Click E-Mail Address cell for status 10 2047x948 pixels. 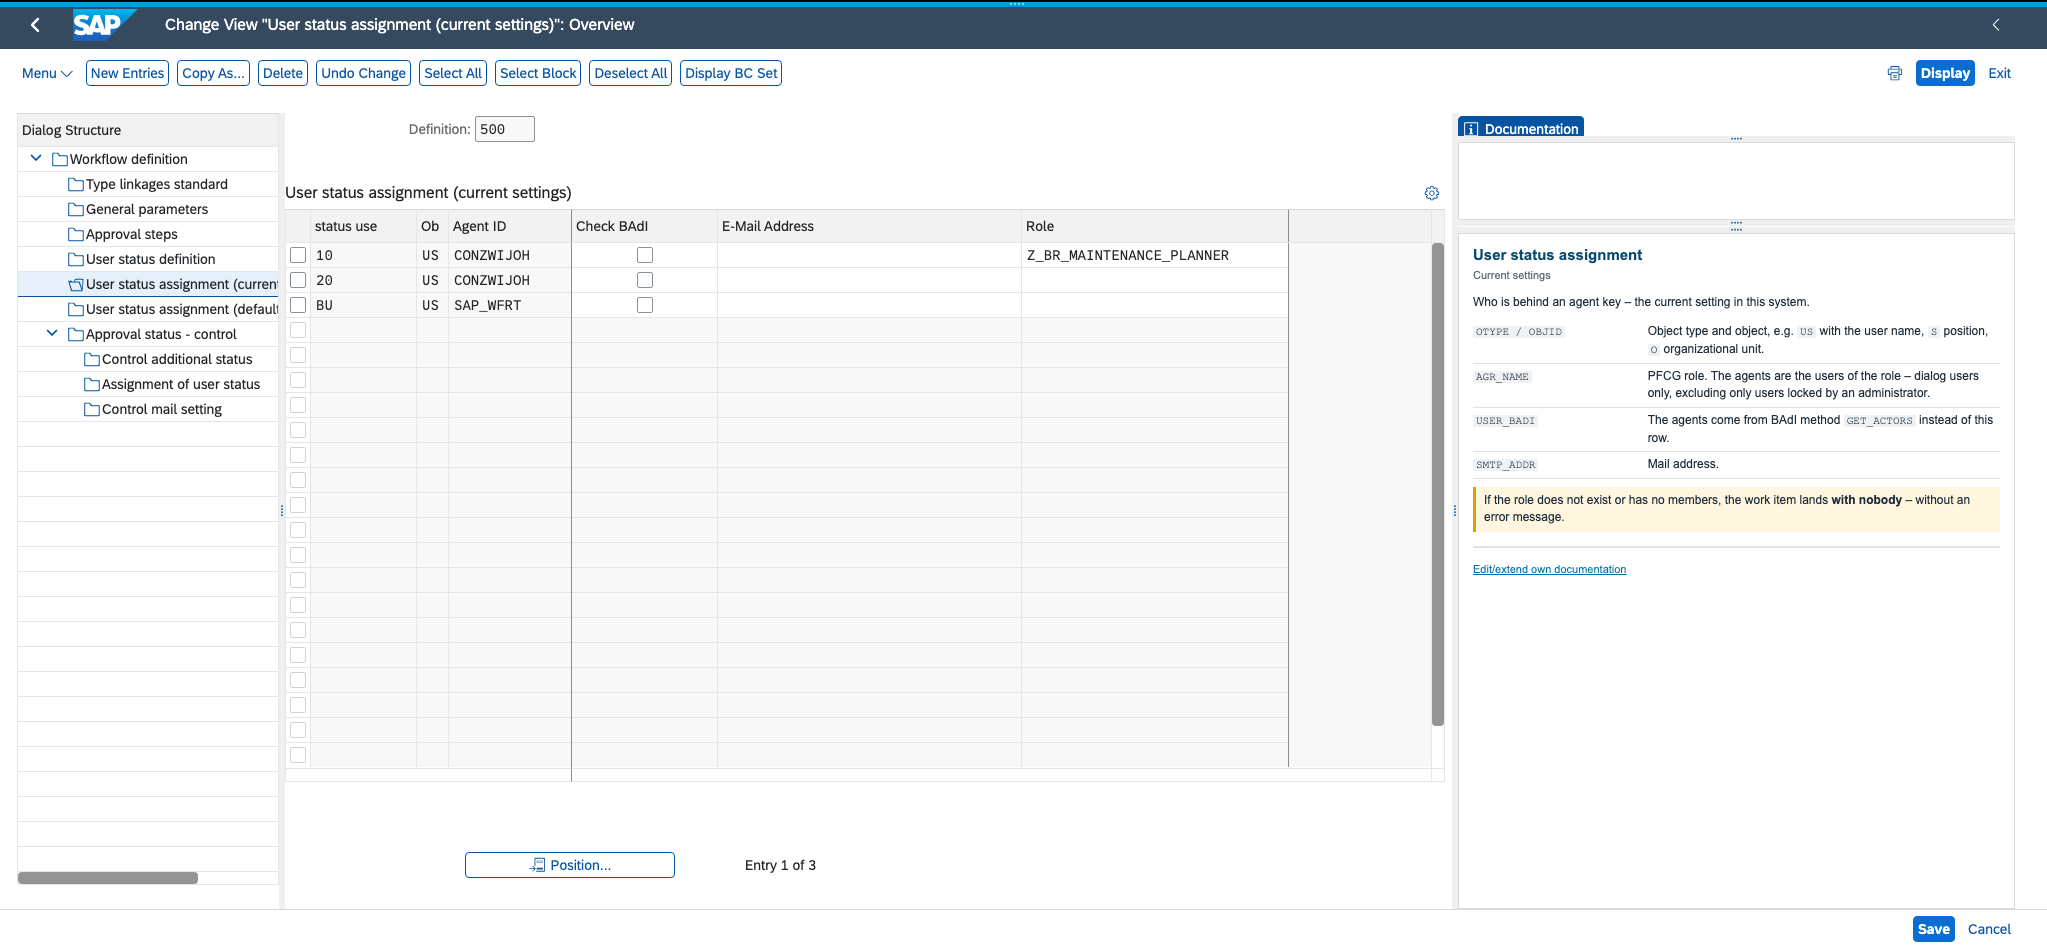[869, 255]
